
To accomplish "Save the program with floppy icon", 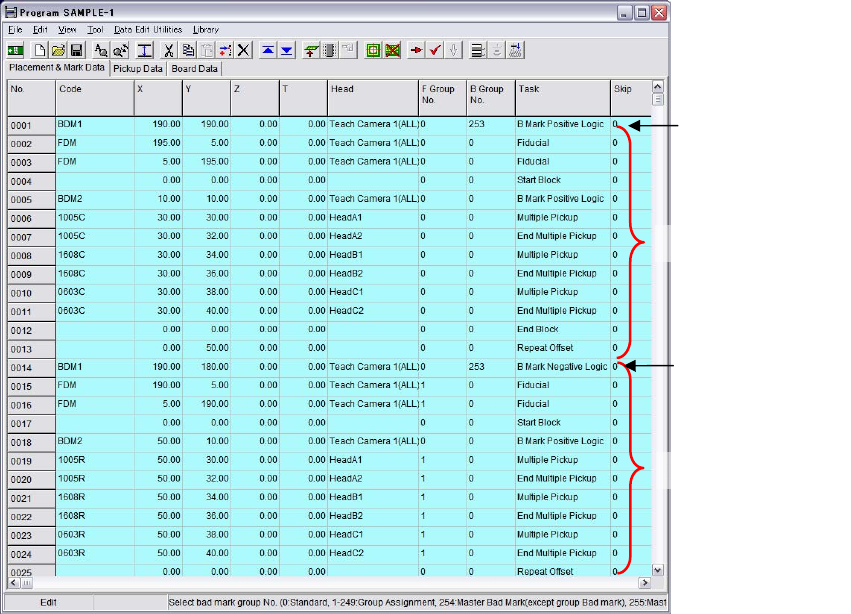I will coord(76,49).
